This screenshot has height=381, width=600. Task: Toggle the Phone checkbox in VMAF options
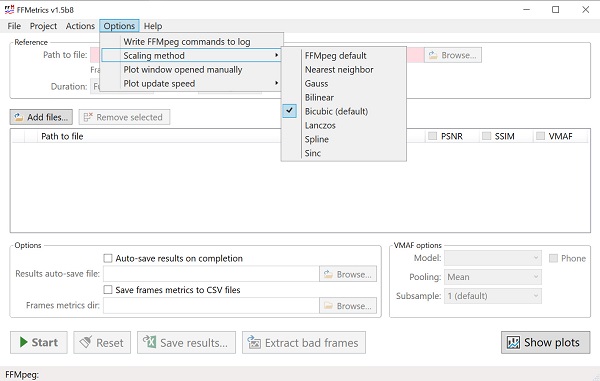coord(553,258)
